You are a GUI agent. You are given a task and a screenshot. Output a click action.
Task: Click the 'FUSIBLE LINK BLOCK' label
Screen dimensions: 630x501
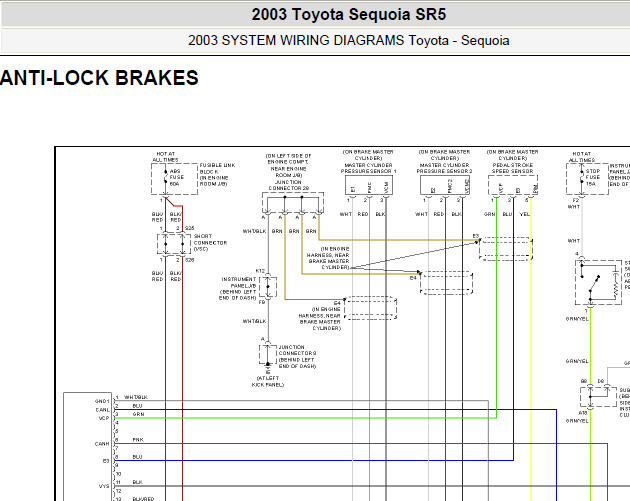point(217,168)
